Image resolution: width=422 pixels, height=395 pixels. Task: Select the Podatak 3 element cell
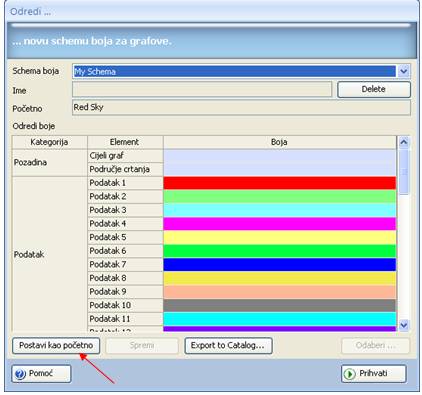(x=125, y=210)
